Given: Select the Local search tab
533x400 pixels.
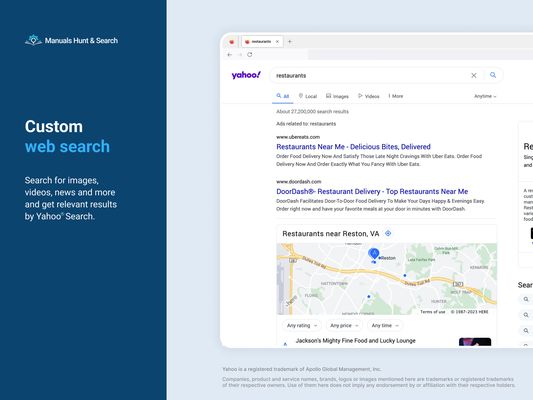Looking at the screenshot, I should coord(308,96).
